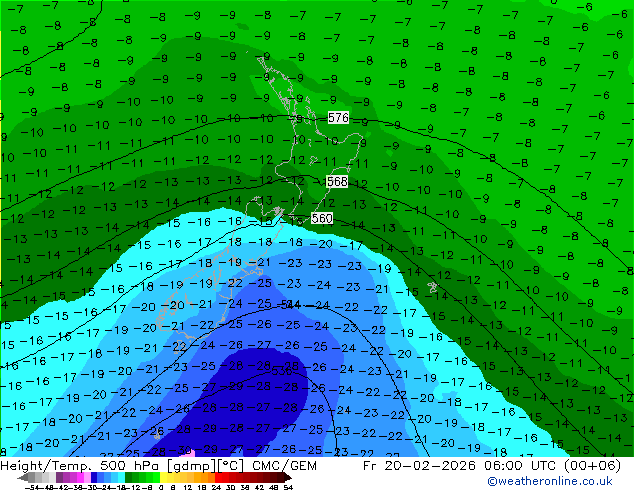
Task: Click the left arrow end of color scale
Action: tap(22, 478)
